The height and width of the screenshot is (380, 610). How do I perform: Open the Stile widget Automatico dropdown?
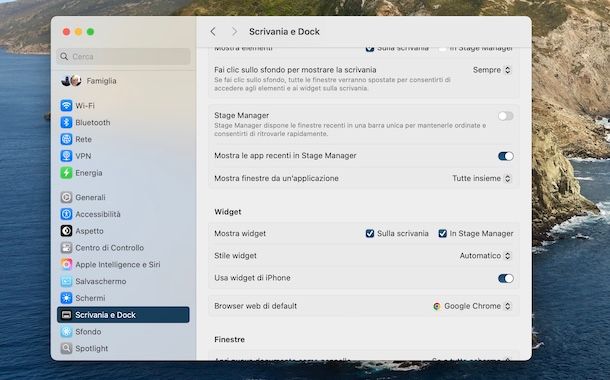[x=485, y=256]
